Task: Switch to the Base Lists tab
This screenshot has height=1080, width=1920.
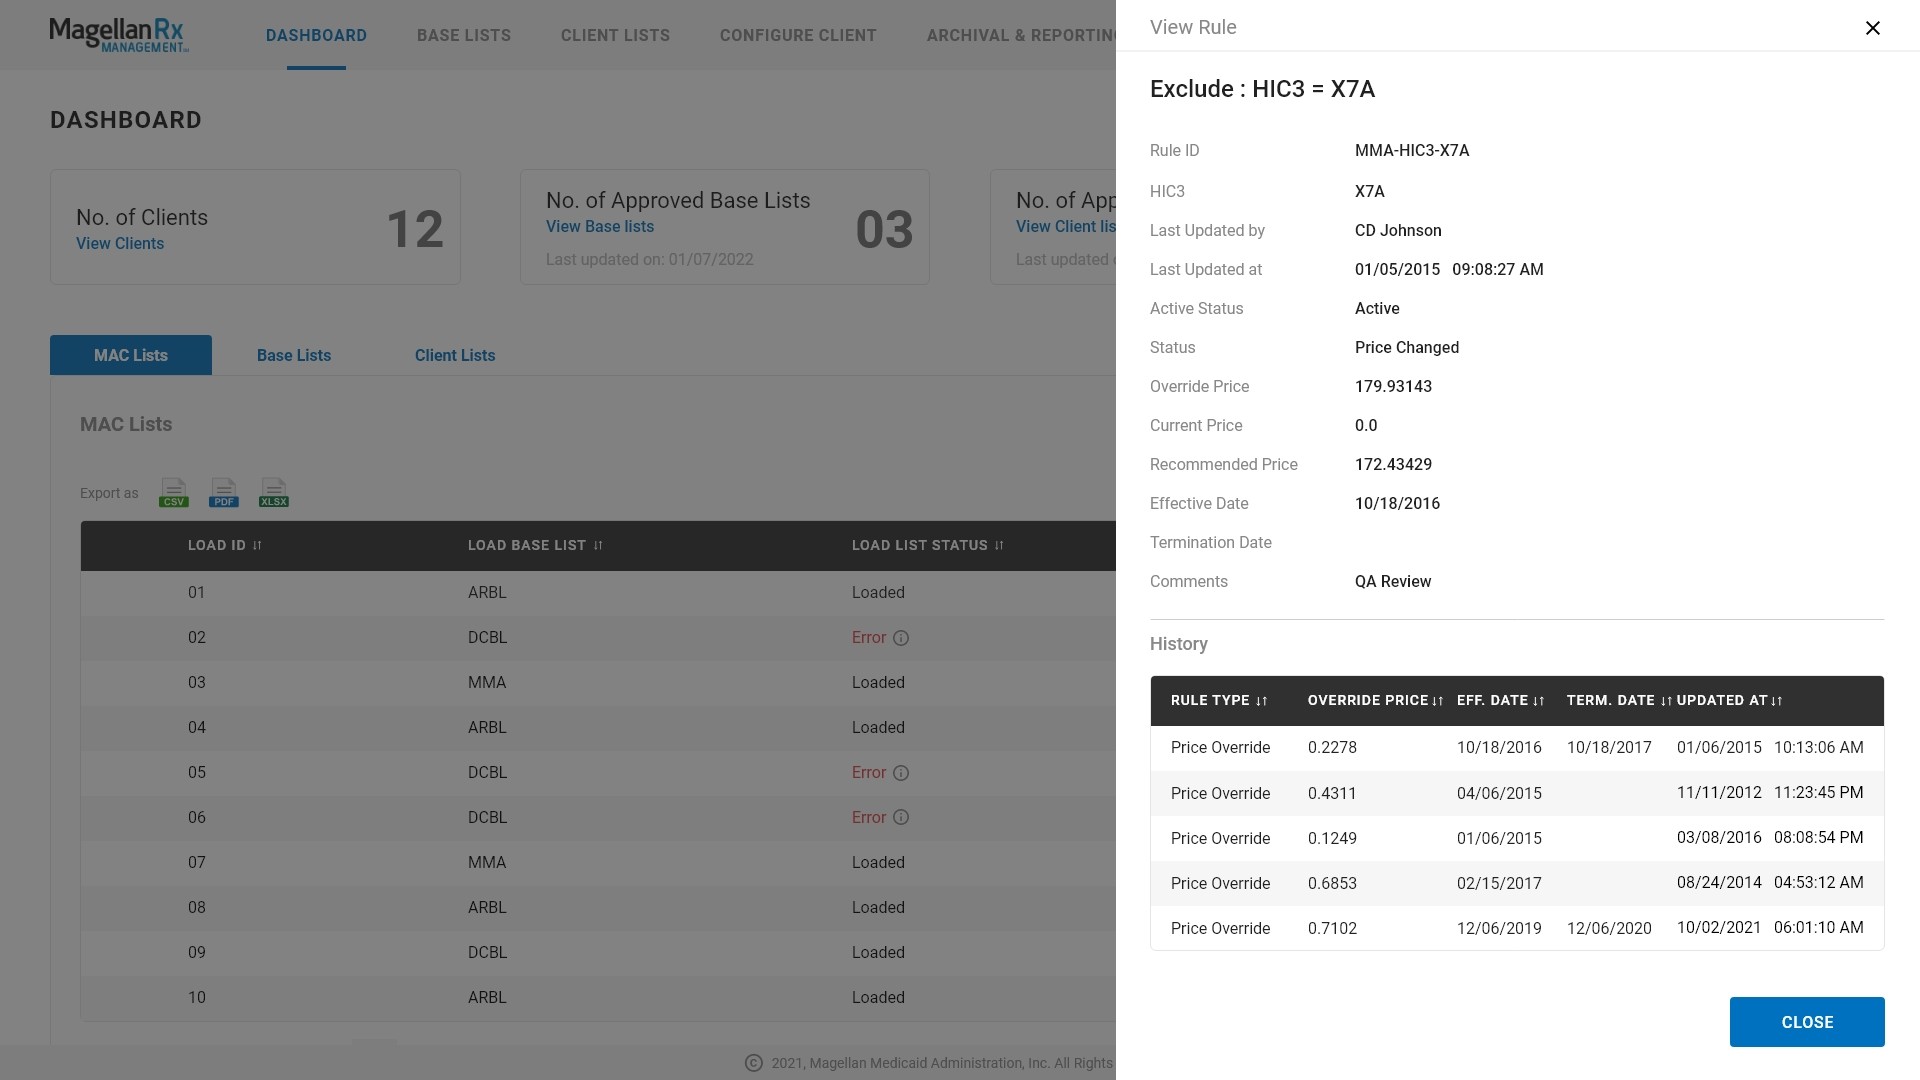Action: click(293, 355)
